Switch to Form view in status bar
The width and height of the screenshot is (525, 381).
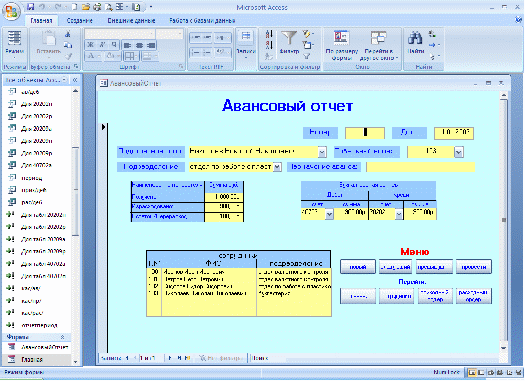point(472,372)
